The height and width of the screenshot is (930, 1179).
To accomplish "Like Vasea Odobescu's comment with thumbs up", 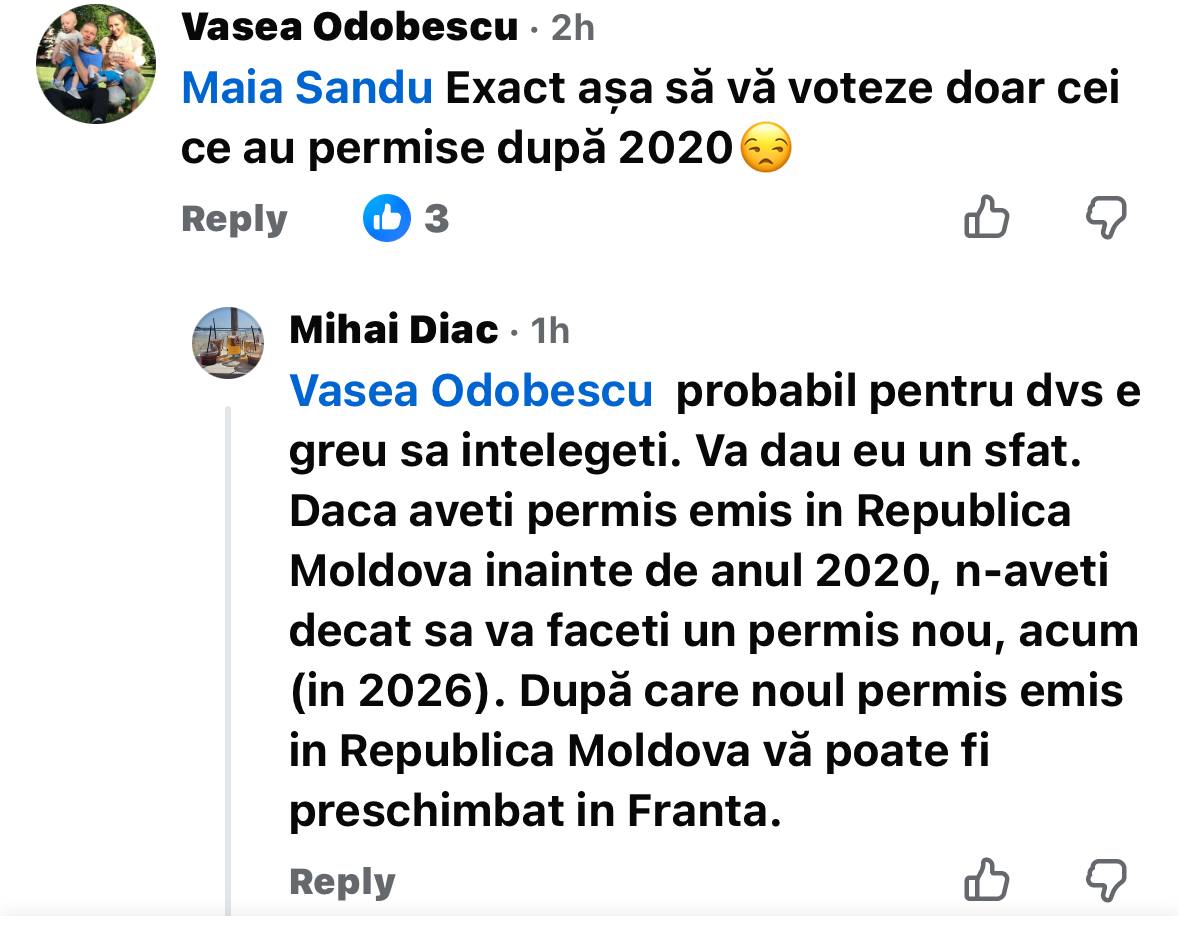I will (986, 217).
